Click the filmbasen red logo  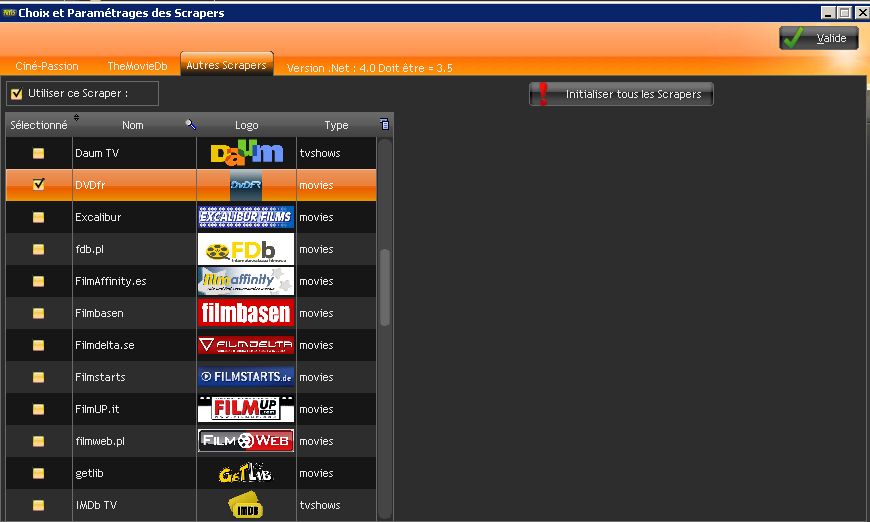[246, 313]
